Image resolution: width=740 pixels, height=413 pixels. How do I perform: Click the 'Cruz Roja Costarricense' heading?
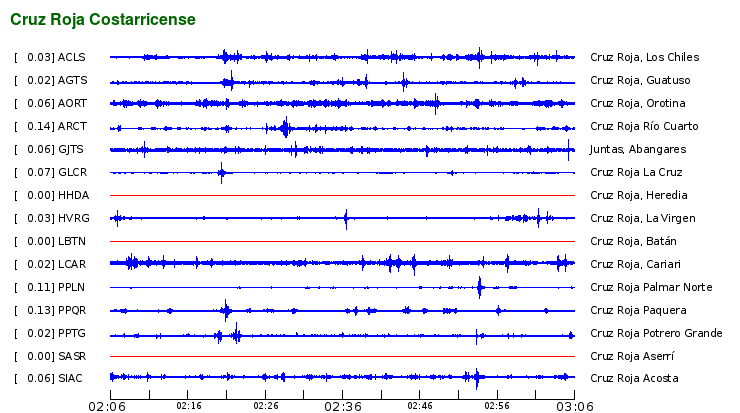[x=102, y=19]
